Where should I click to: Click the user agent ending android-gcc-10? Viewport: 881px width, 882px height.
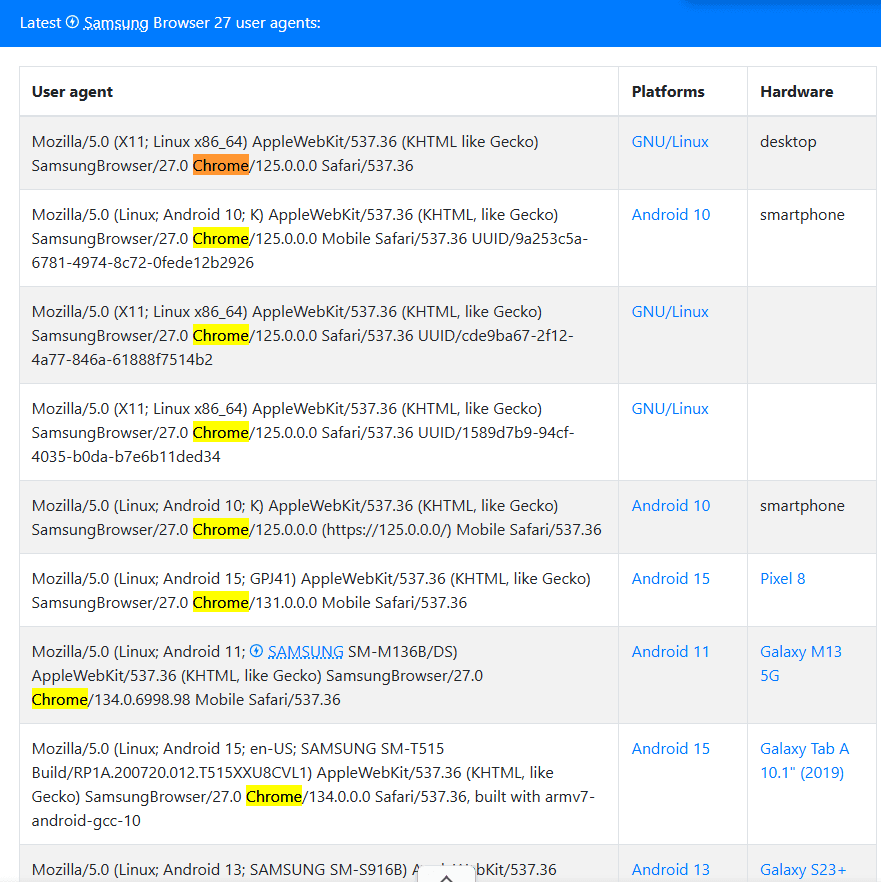pyautogui.click(x=313, y=785)
